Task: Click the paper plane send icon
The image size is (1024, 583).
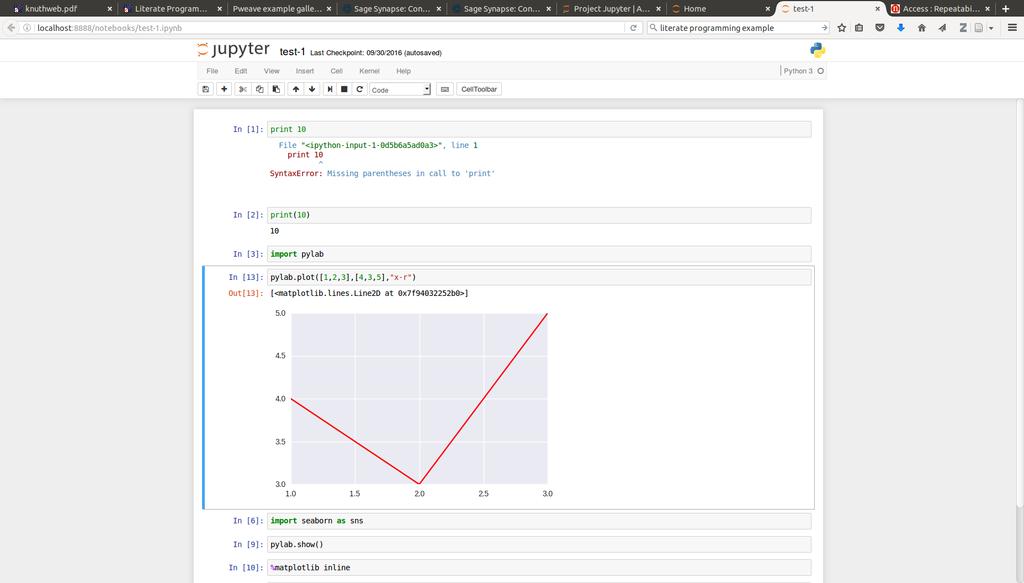Action: click(x=942, y=28)
